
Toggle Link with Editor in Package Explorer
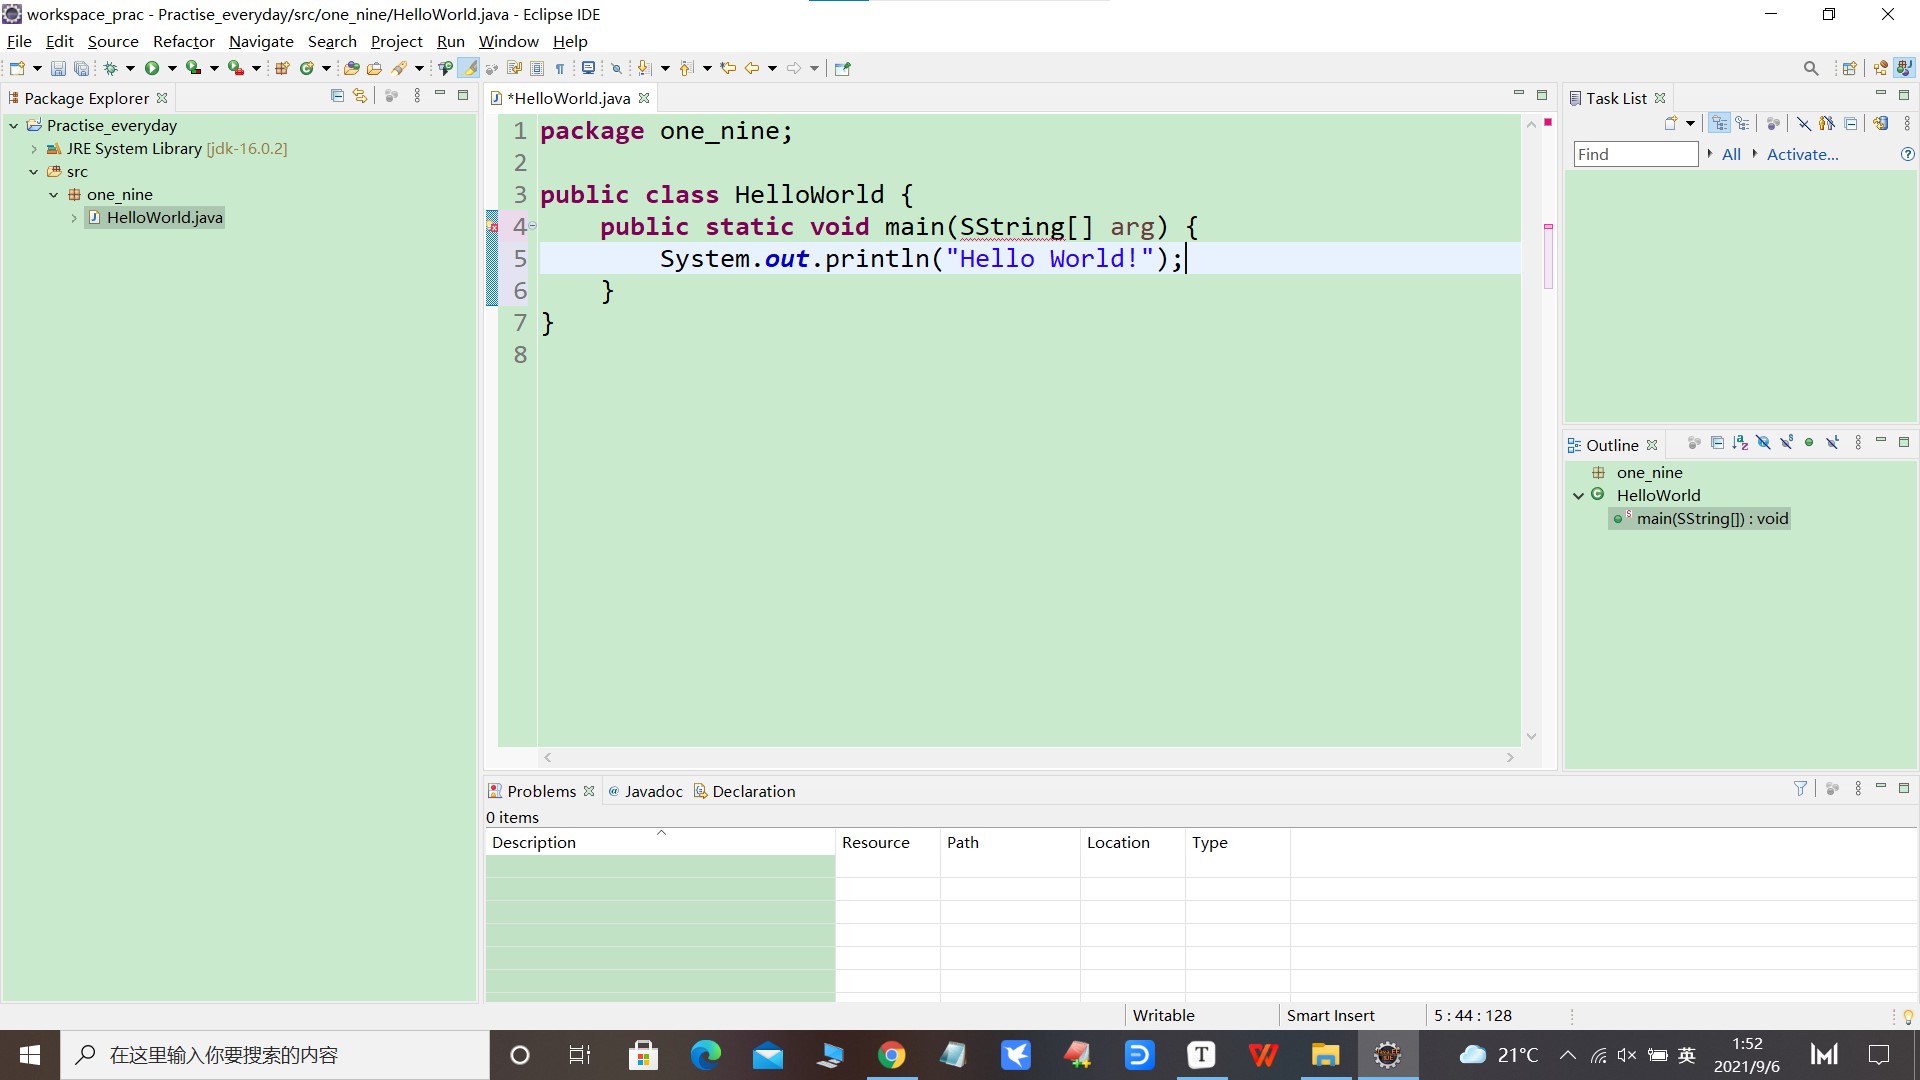point(360,96)
